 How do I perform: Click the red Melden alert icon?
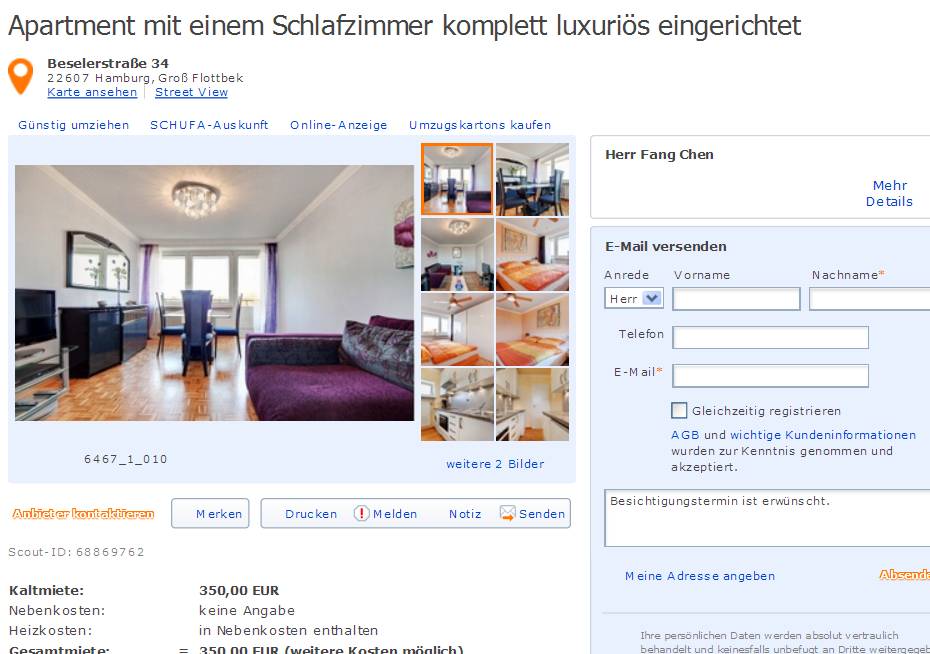[361, 513]
